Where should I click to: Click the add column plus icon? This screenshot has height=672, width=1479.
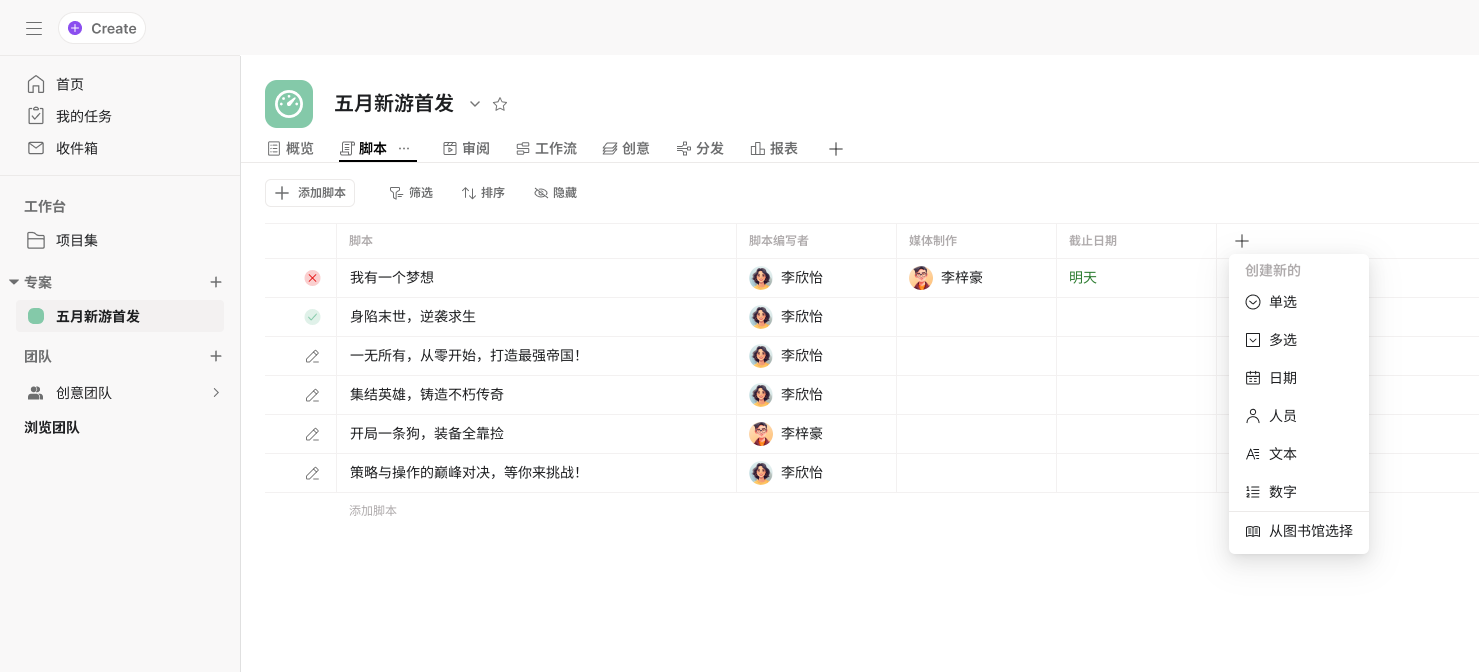click(1242, 241)
